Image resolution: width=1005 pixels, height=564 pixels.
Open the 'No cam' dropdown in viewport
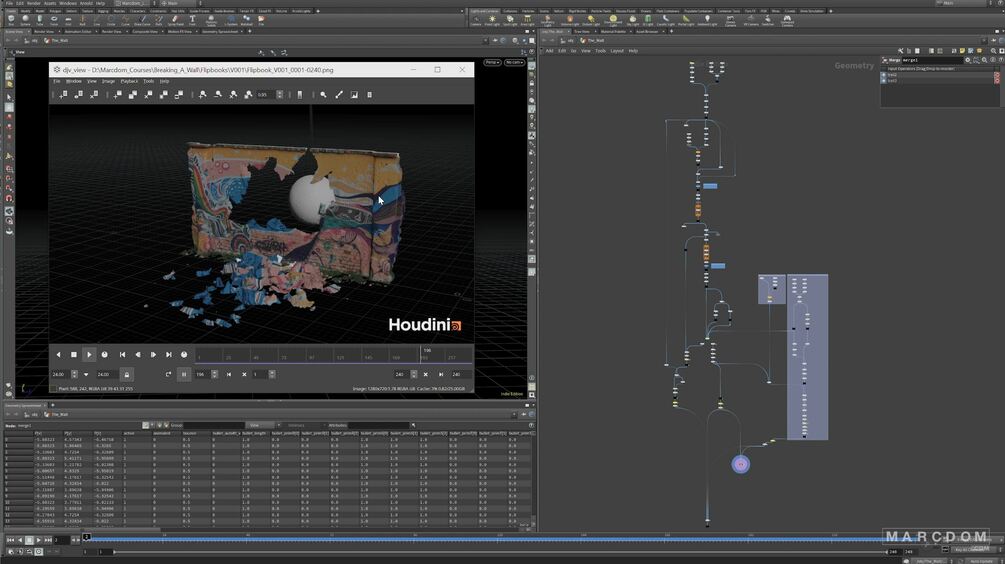(514, 62)
